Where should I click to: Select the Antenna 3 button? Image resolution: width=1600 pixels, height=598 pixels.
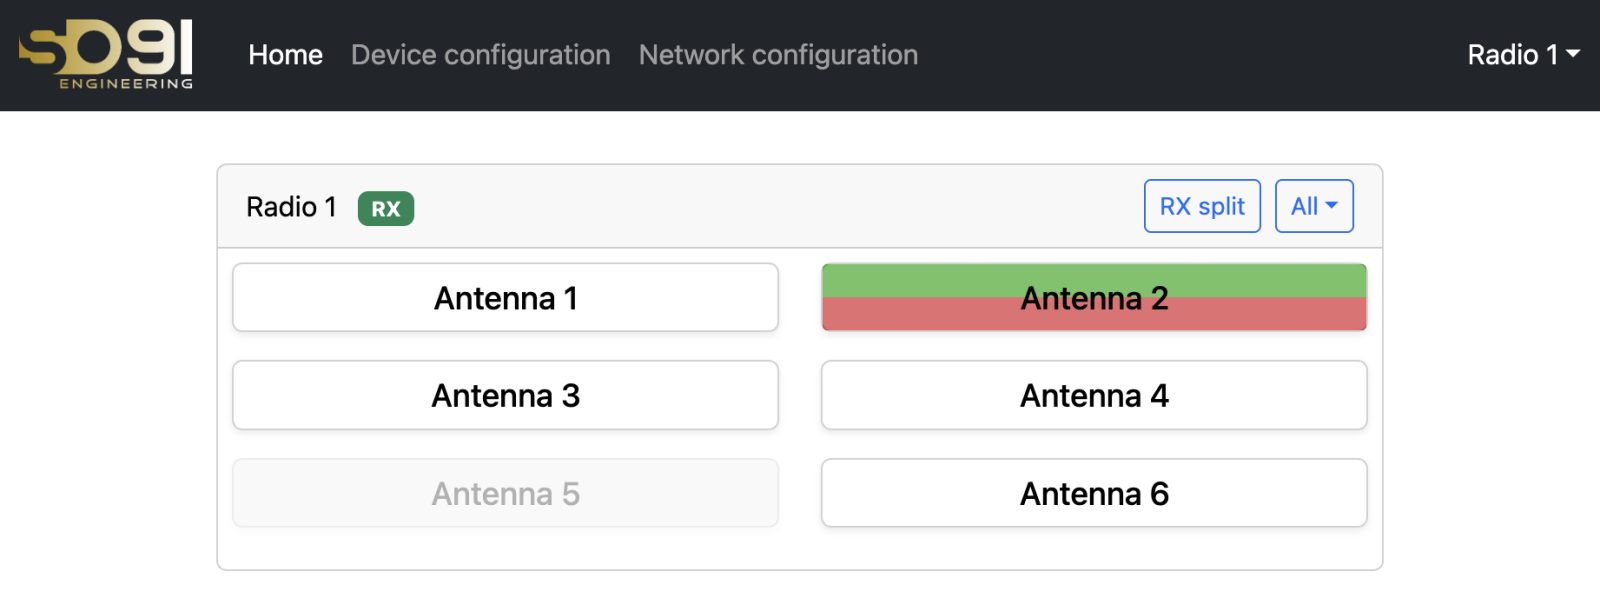pos(505,395)
